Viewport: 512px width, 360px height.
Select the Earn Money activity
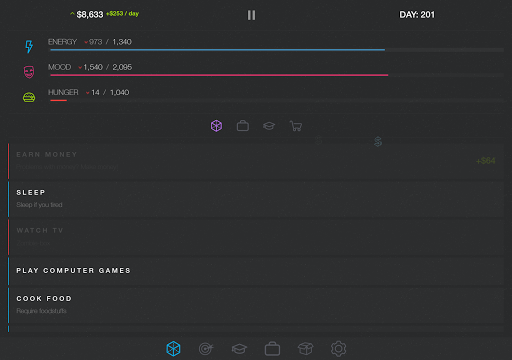click(x=256, y=161)
